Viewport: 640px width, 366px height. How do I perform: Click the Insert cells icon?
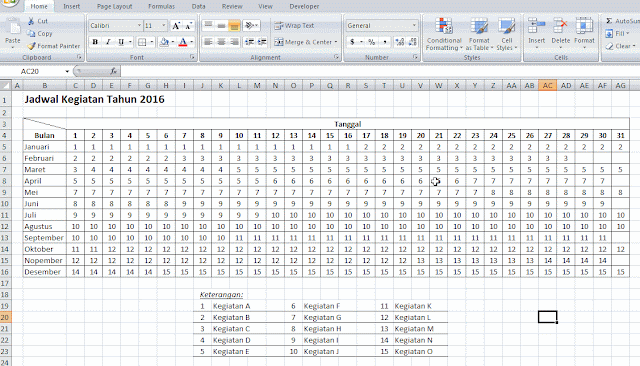[x=536, y=26]
